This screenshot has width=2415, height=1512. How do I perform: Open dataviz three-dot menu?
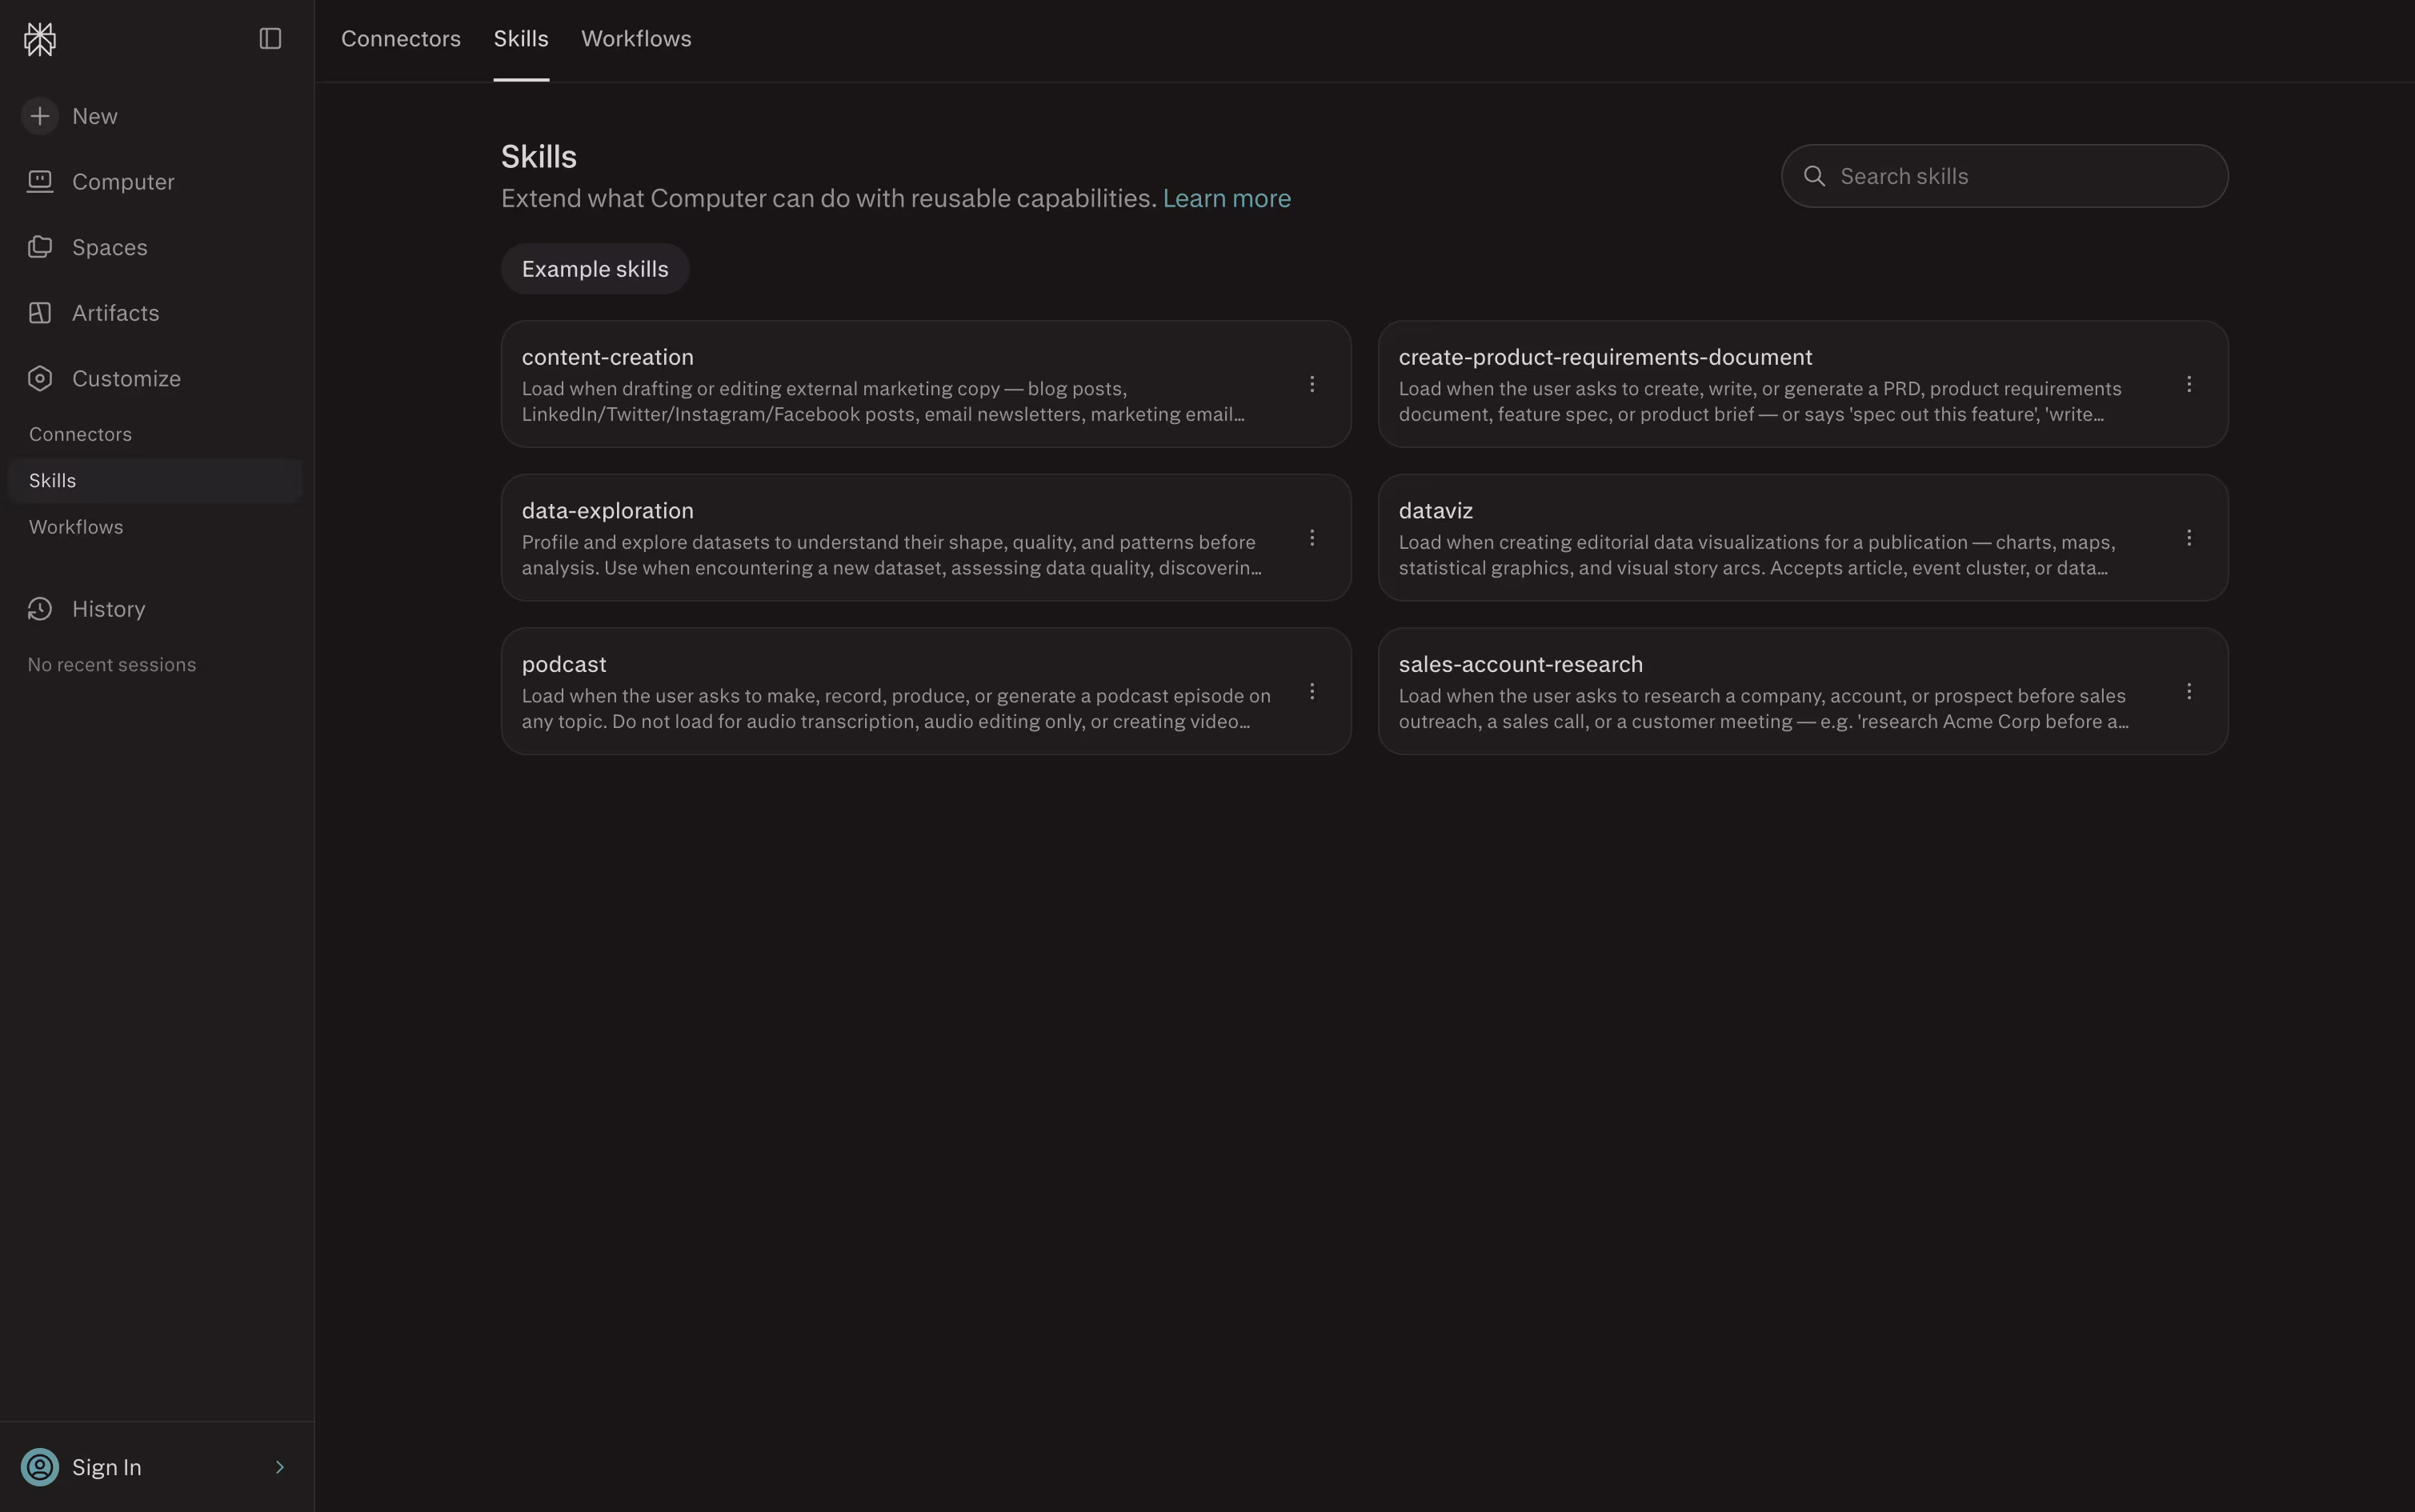click(x=2189, y=538)
